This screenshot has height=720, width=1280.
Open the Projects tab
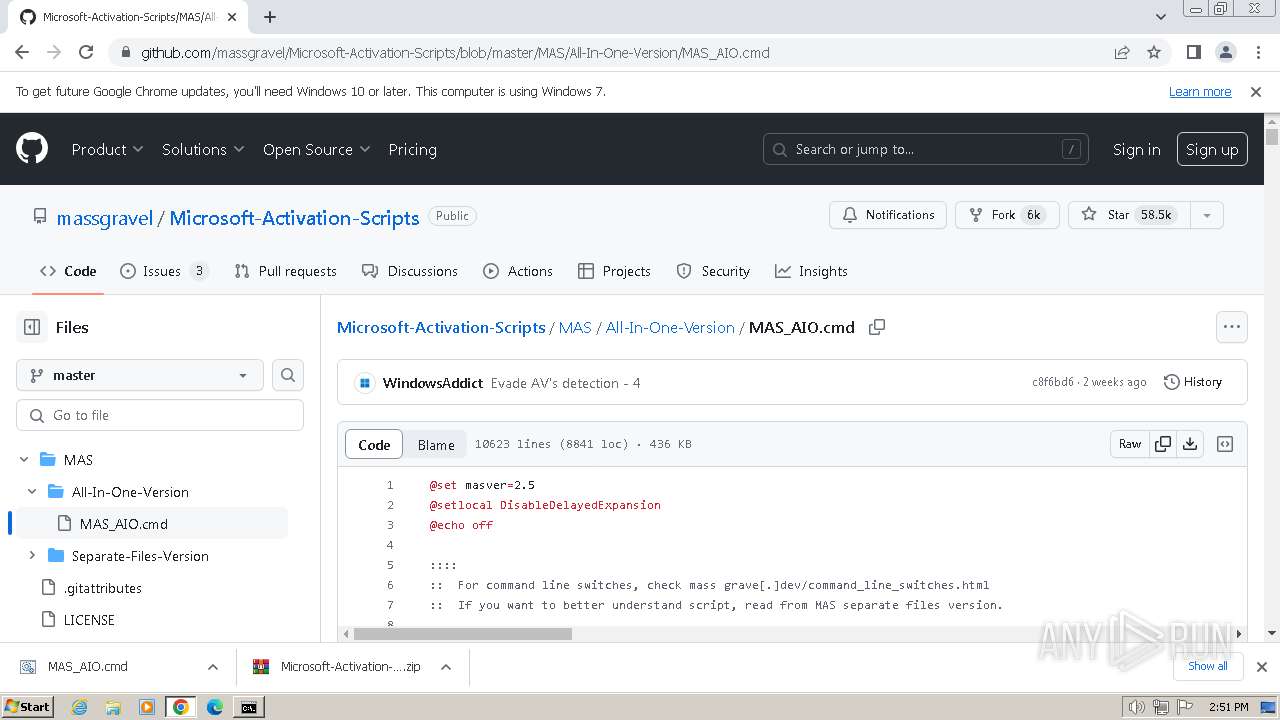click(x=614, y=271)
